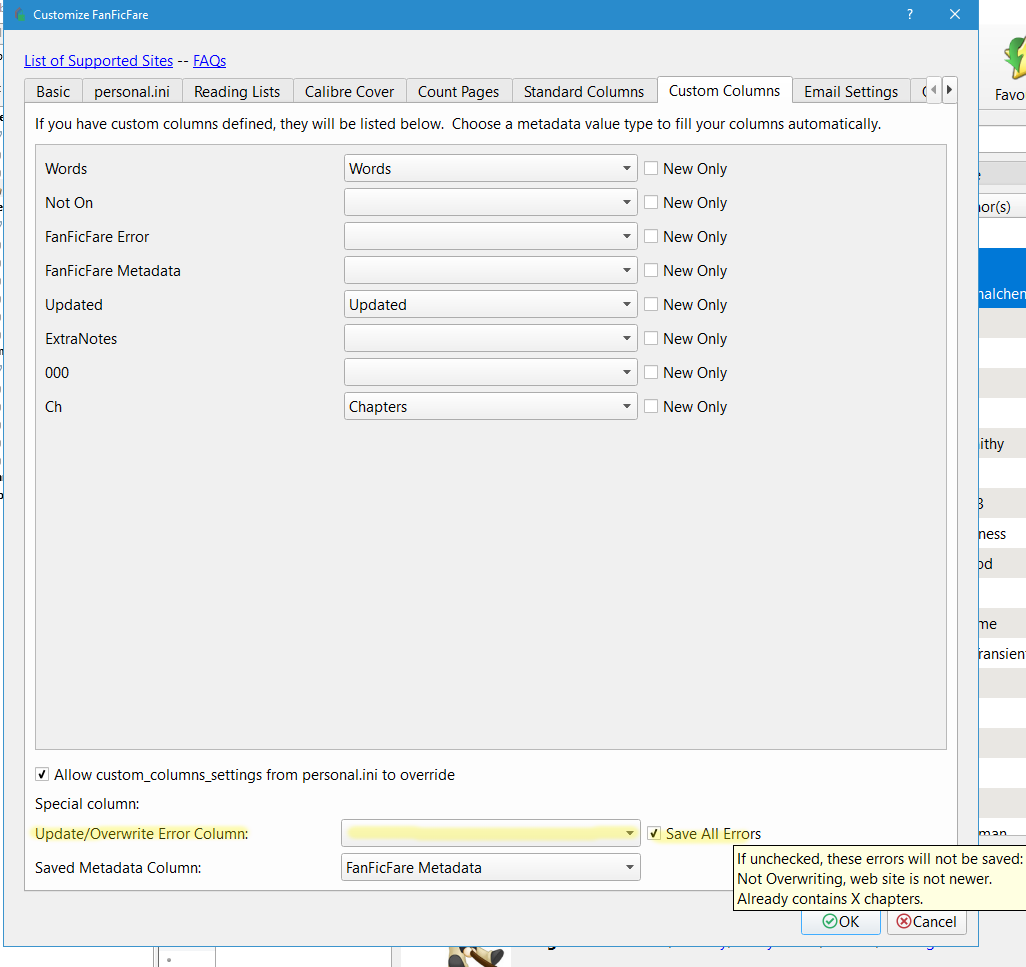Click the FanFicFare icon in the title bar
Screen dimensions: 1026x967
[x=20, y=14]
